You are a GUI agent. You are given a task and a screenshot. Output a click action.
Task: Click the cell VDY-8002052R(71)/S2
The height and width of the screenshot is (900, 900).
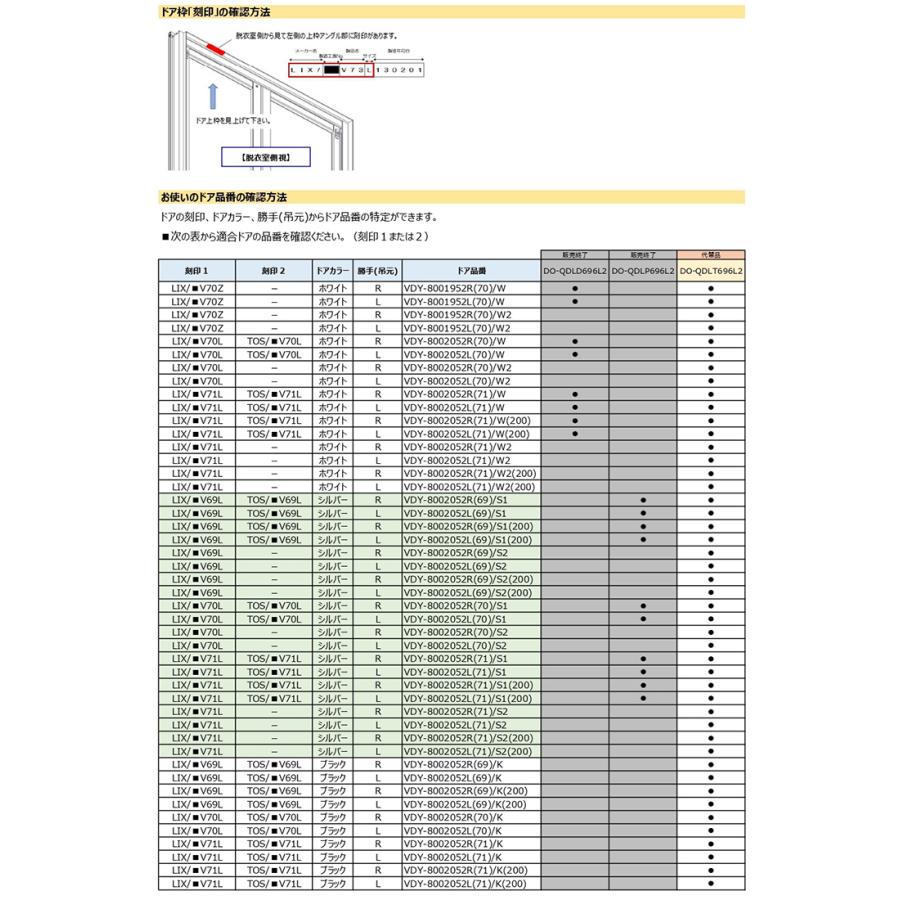[x=471, y=711]
